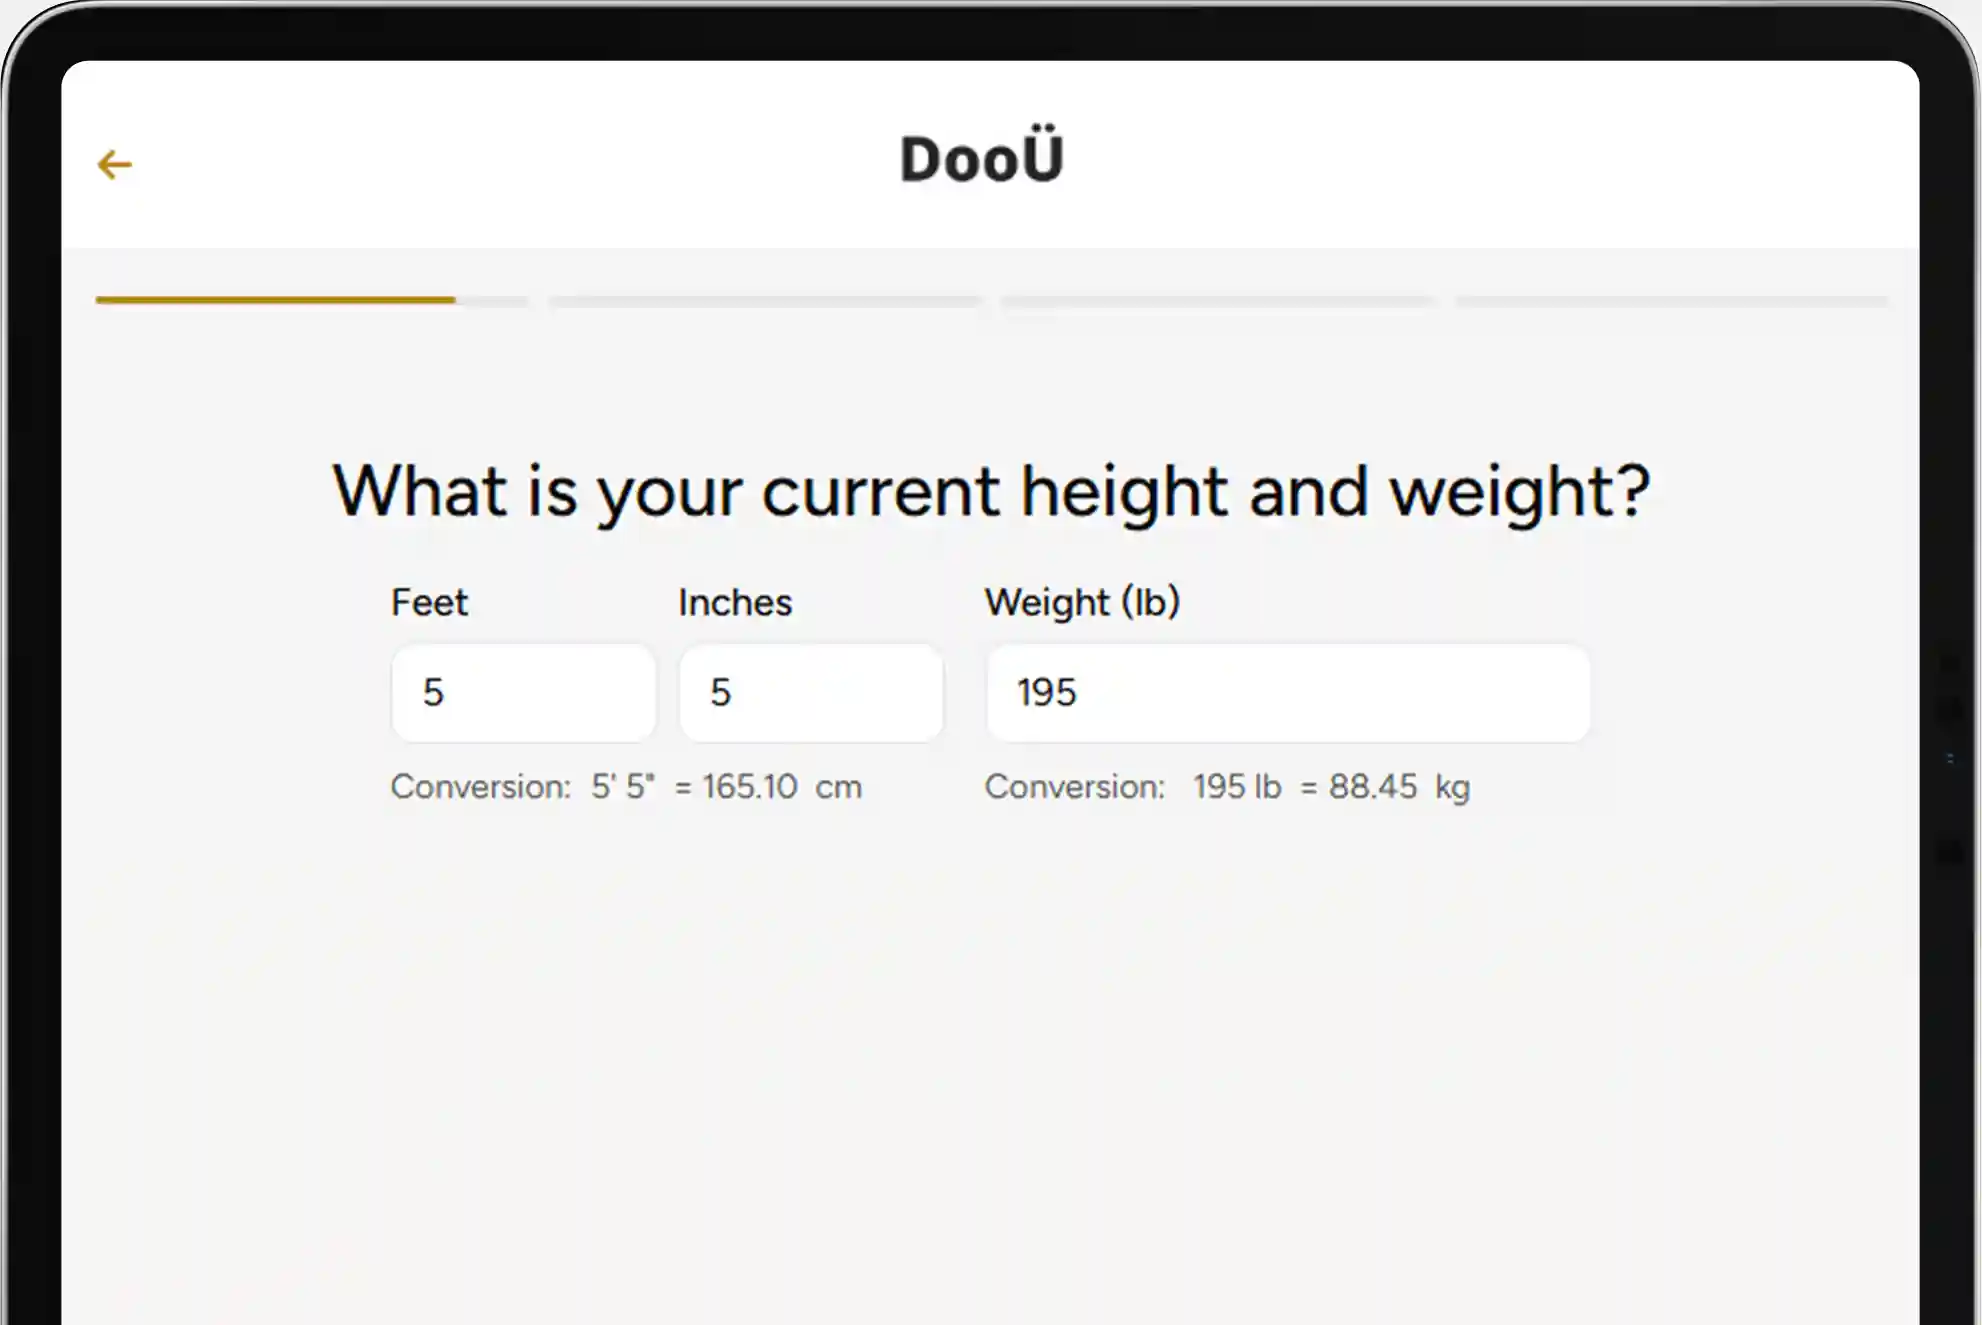Click the 195 lb value in conversion line

(1237, 787)
